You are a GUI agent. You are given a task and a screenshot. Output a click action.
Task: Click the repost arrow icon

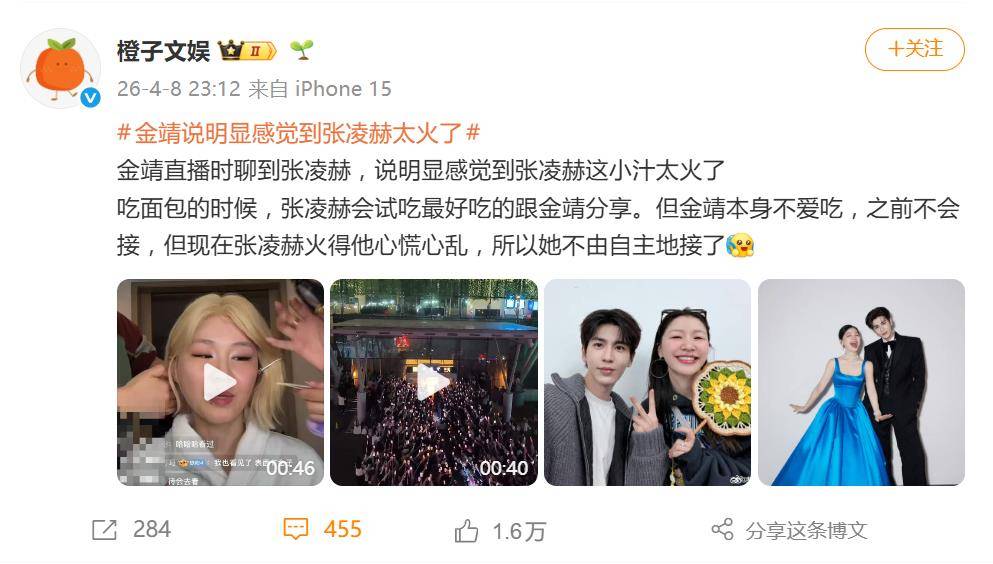click(x=104, y=530)
